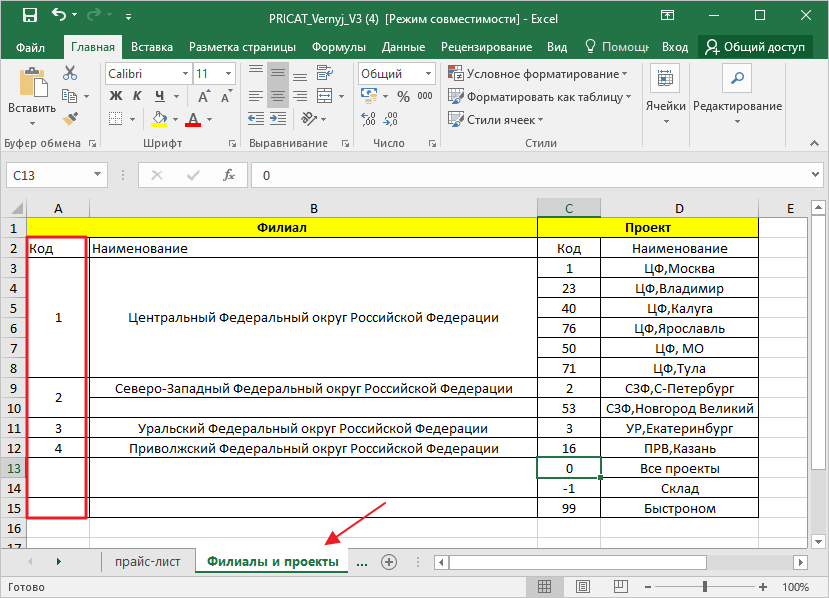Select column D header
This screenshot has height=598, width=829.
[679, 208]
